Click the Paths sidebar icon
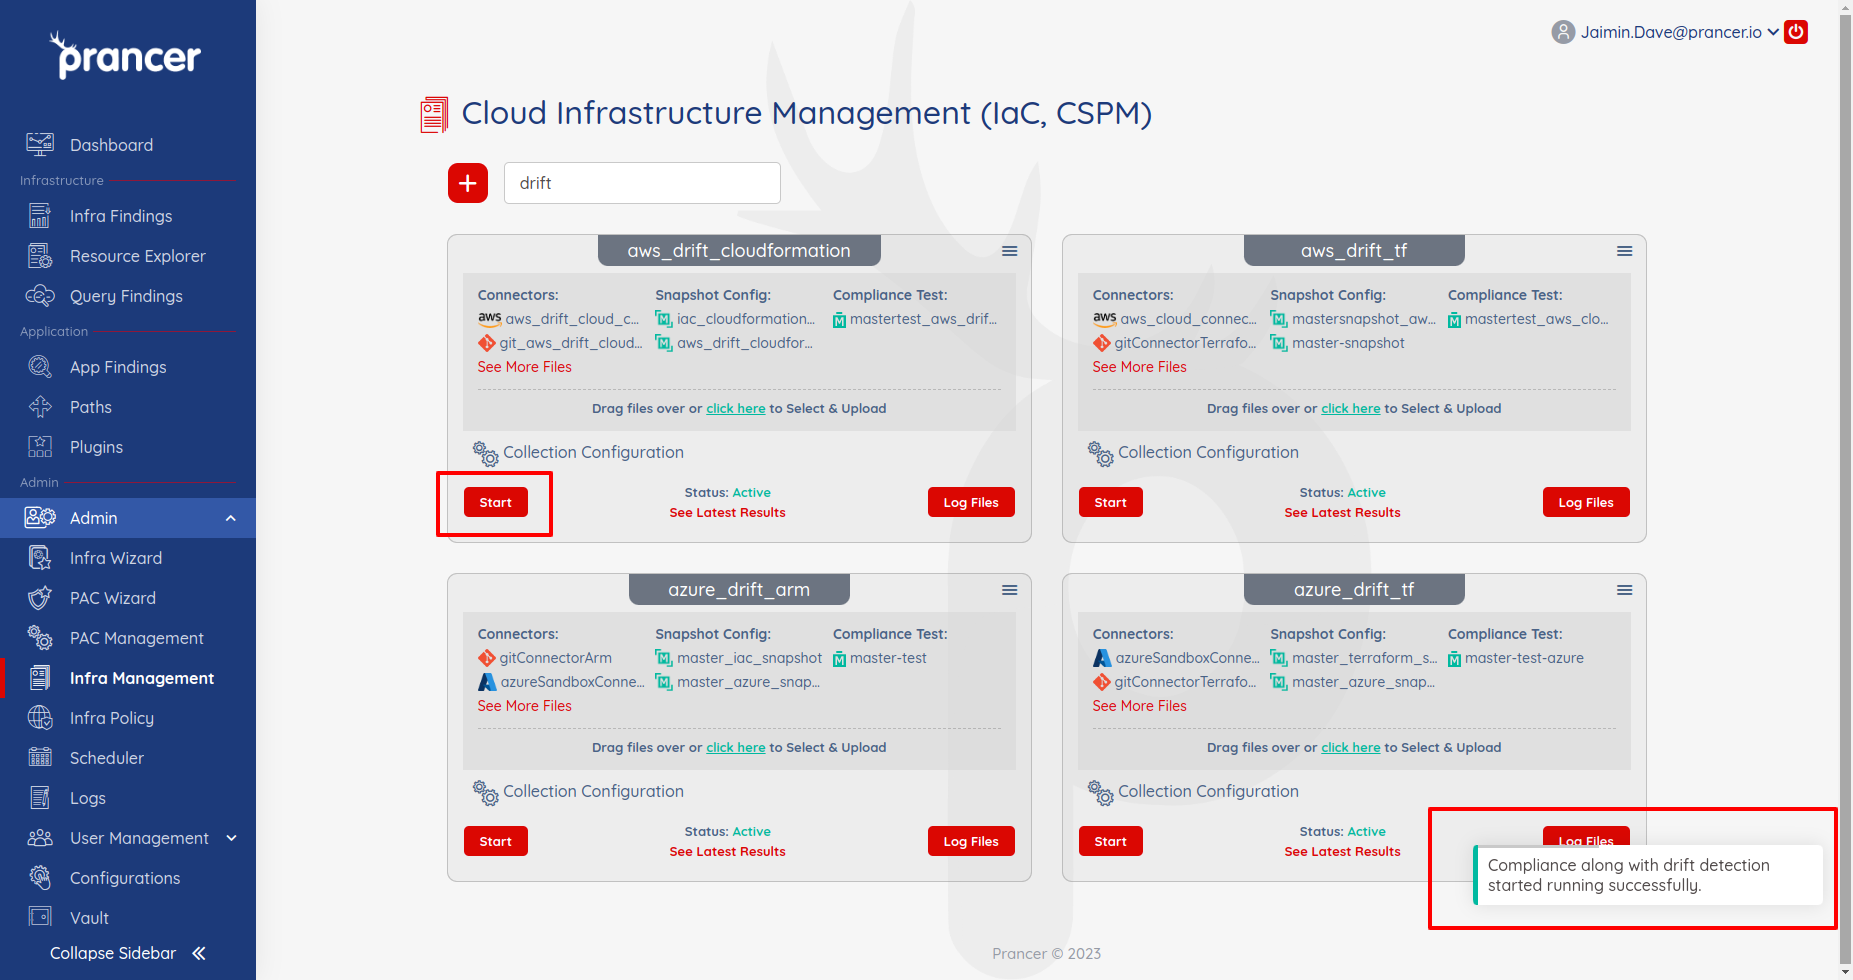The height and width of the screenshot is (980, 1853). 40,407
